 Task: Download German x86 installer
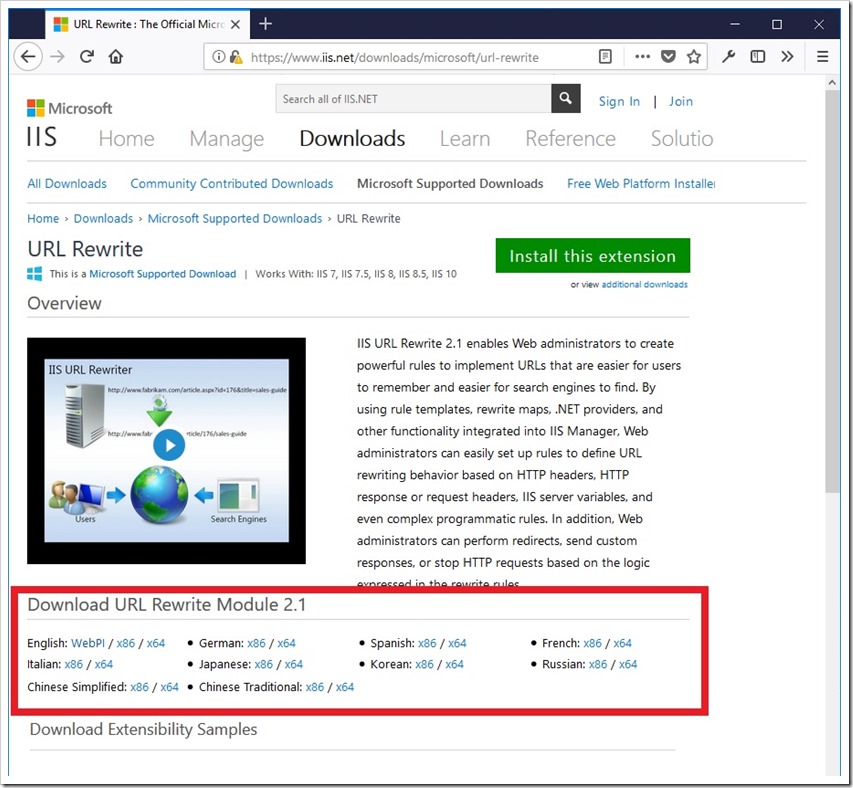coord(256,643)
